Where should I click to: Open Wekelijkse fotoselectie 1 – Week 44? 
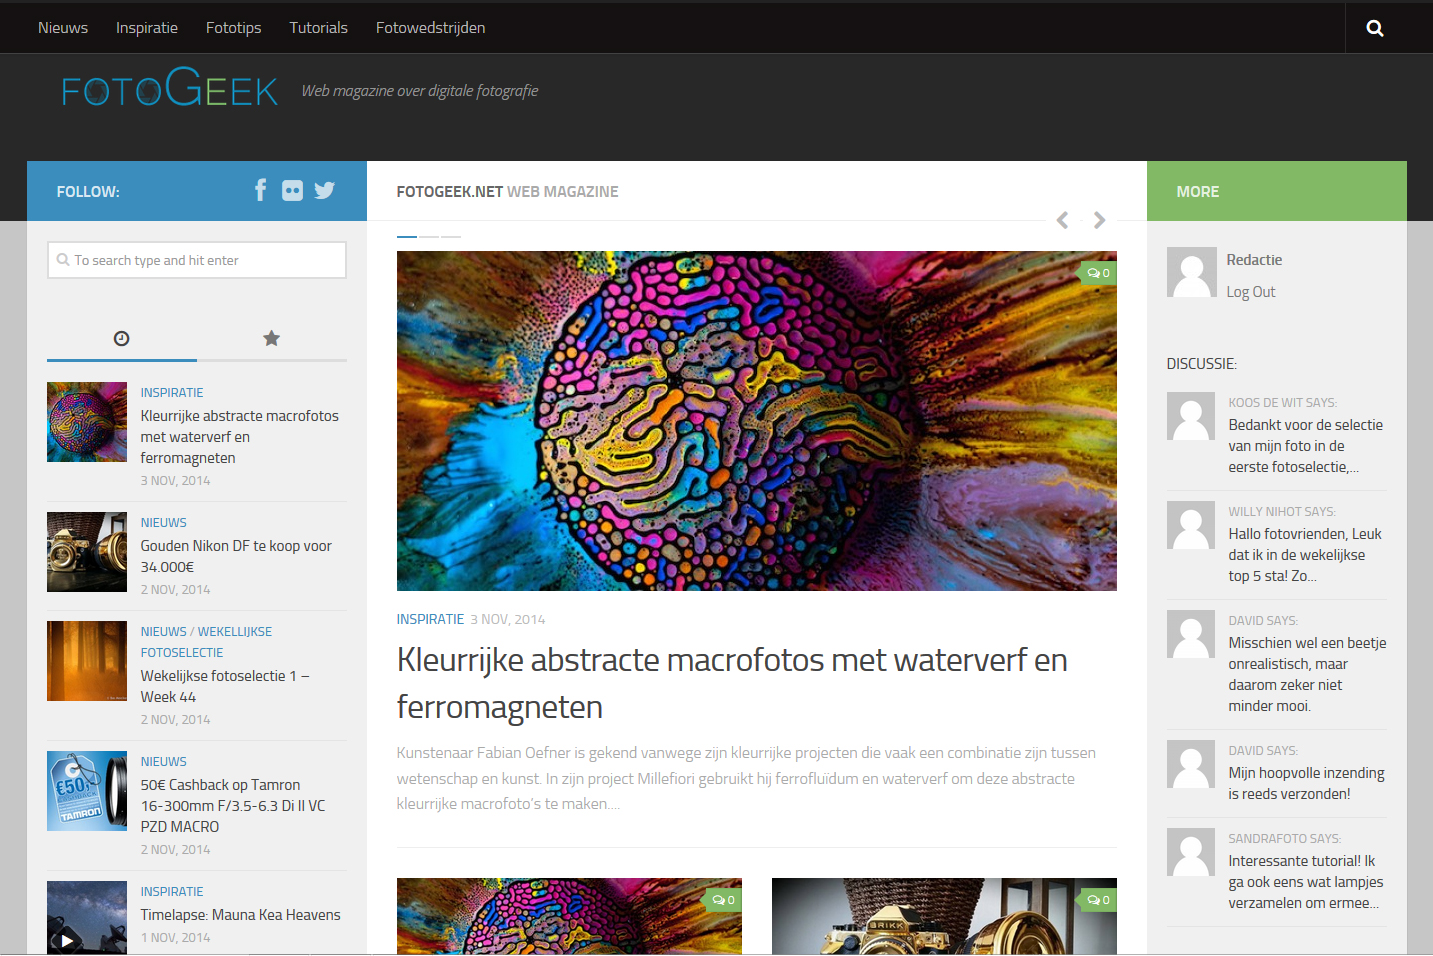point(225,686)
